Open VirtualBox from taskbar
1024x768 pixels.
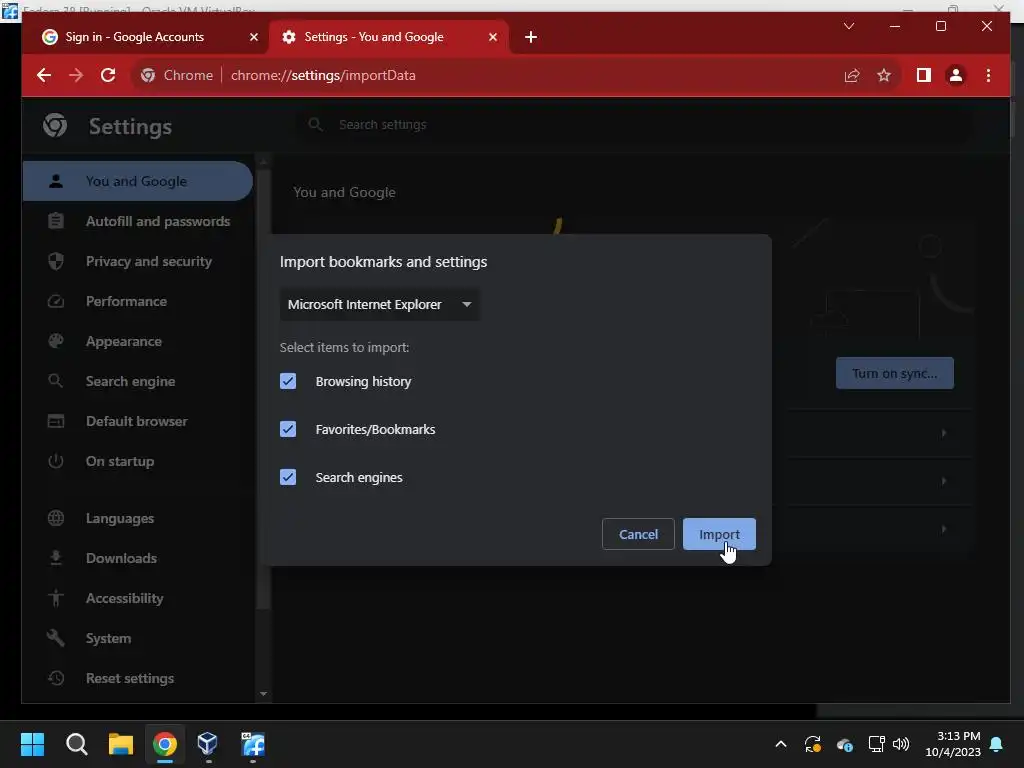208,744
